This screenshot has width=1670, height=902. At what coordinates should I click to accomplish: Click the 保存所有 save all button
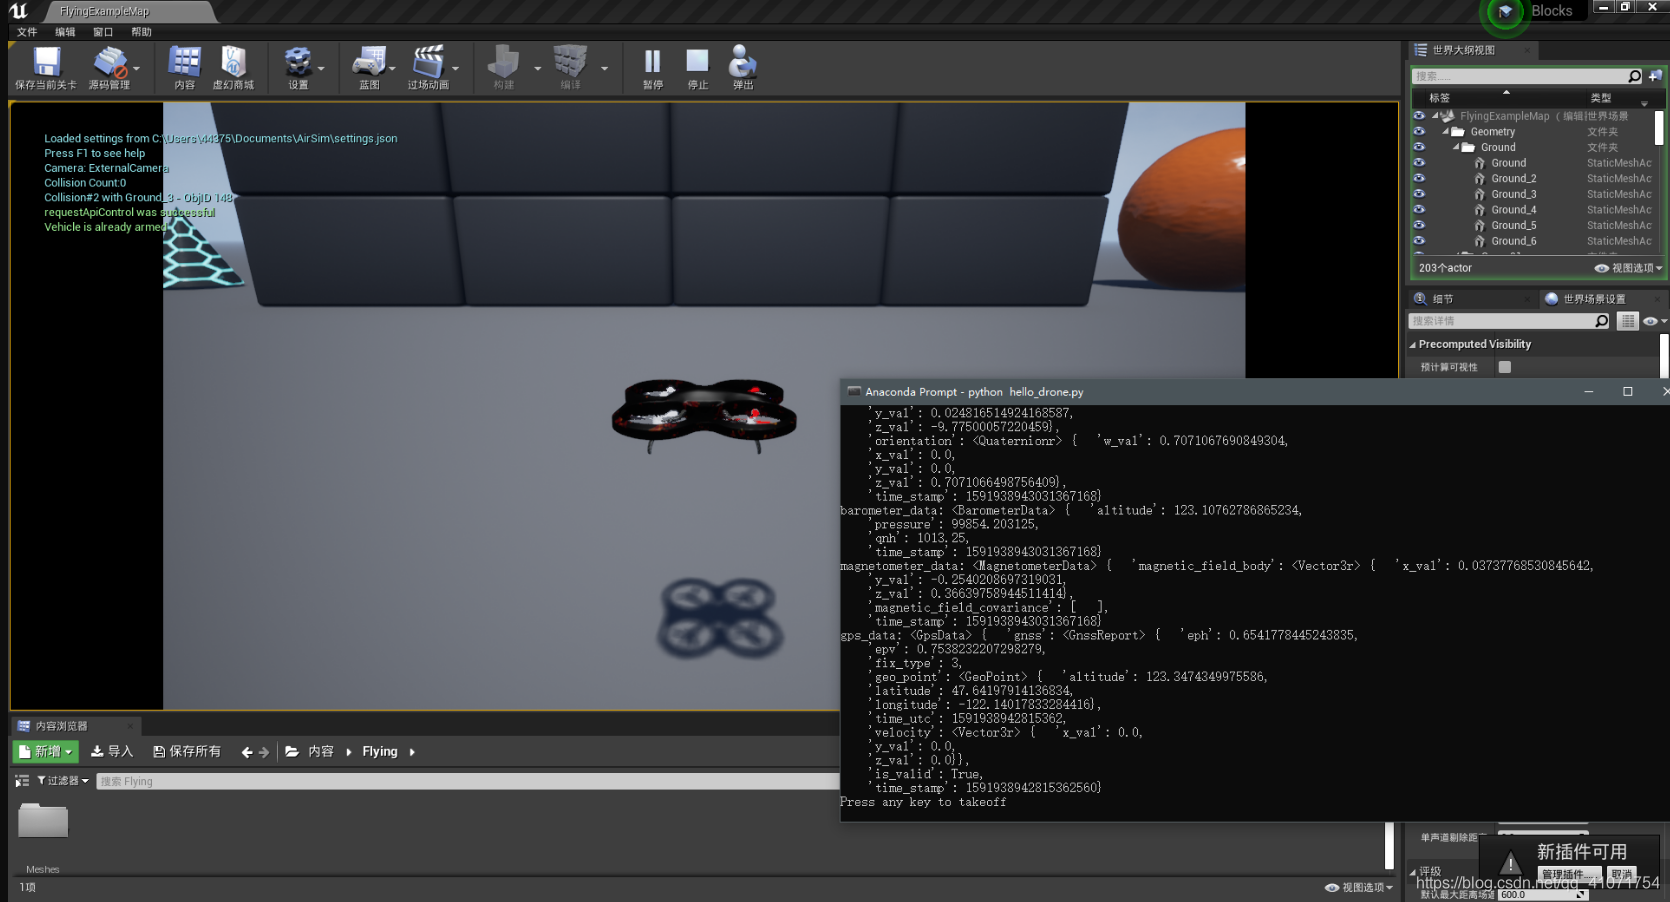pyautogui.click(x=188, y=751)
